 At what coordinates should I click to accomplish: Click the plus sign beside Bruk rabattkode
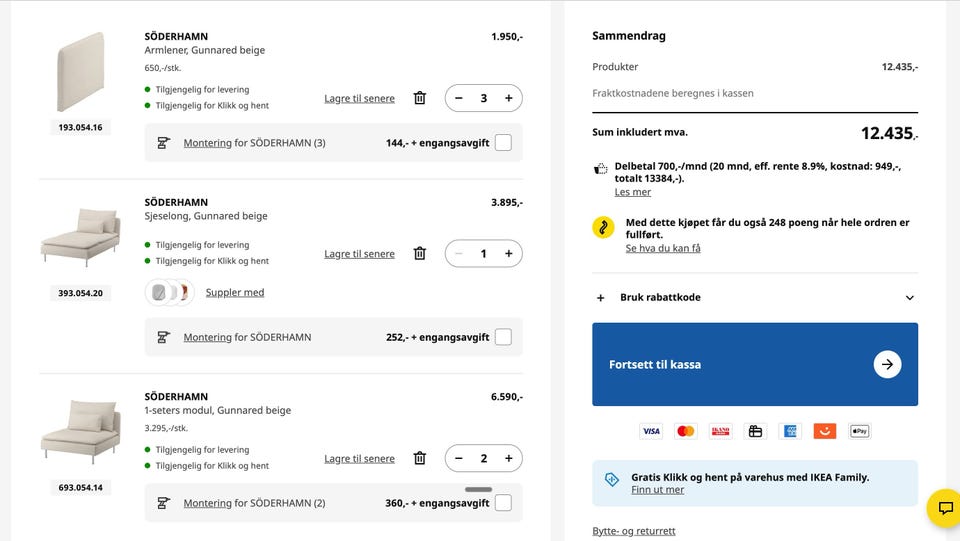pos(601,298)
